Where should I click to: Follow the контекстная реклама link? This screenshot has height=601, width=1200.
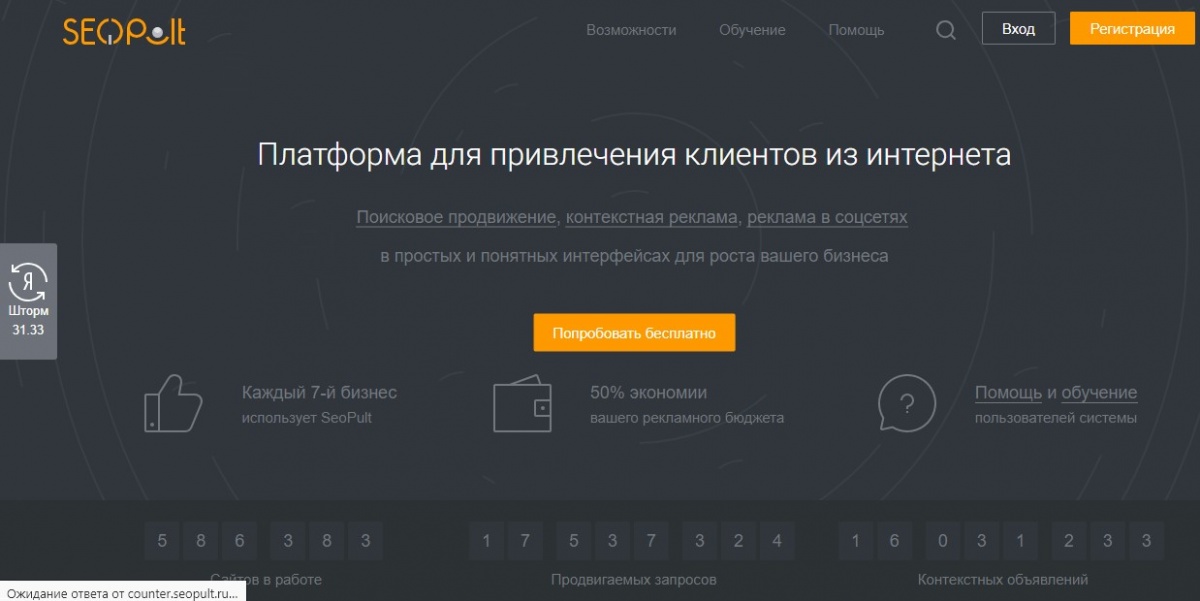coord(653,217)
